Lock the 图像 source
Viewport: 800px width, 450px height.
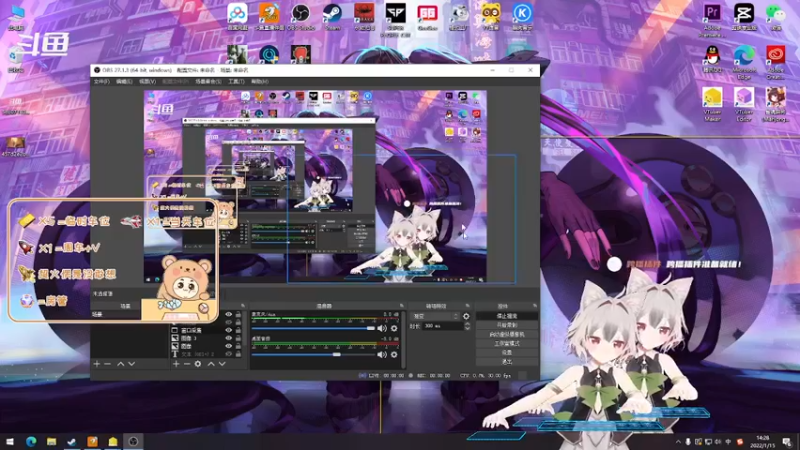point(238,346)
